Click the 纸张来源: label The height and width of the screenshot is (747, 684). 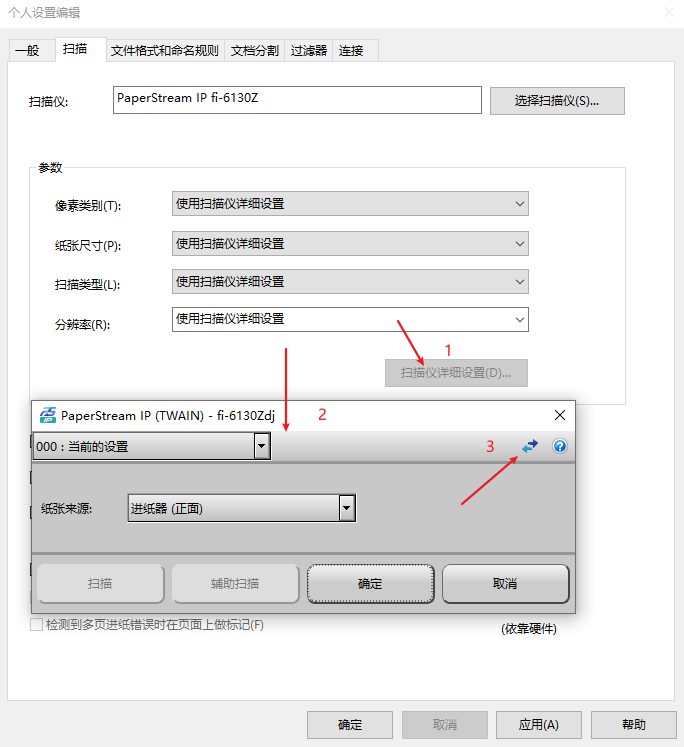pyautogui.click(x=67, y=509)
